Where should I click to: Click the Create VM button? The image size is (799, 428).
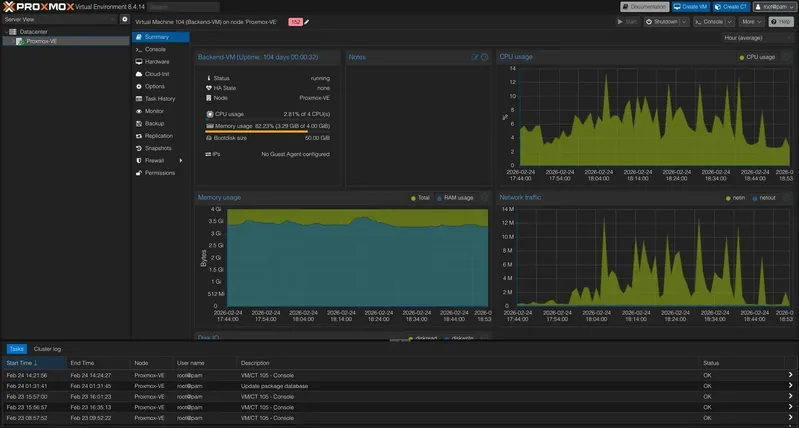(x=691, y=7)
